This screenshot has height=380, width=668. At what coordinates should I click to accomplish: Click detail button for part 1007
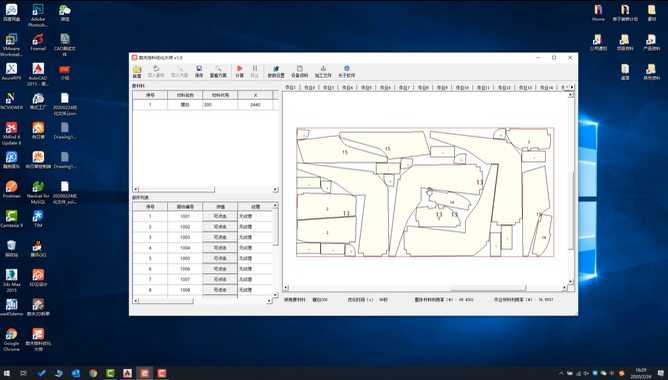(220, 279)
